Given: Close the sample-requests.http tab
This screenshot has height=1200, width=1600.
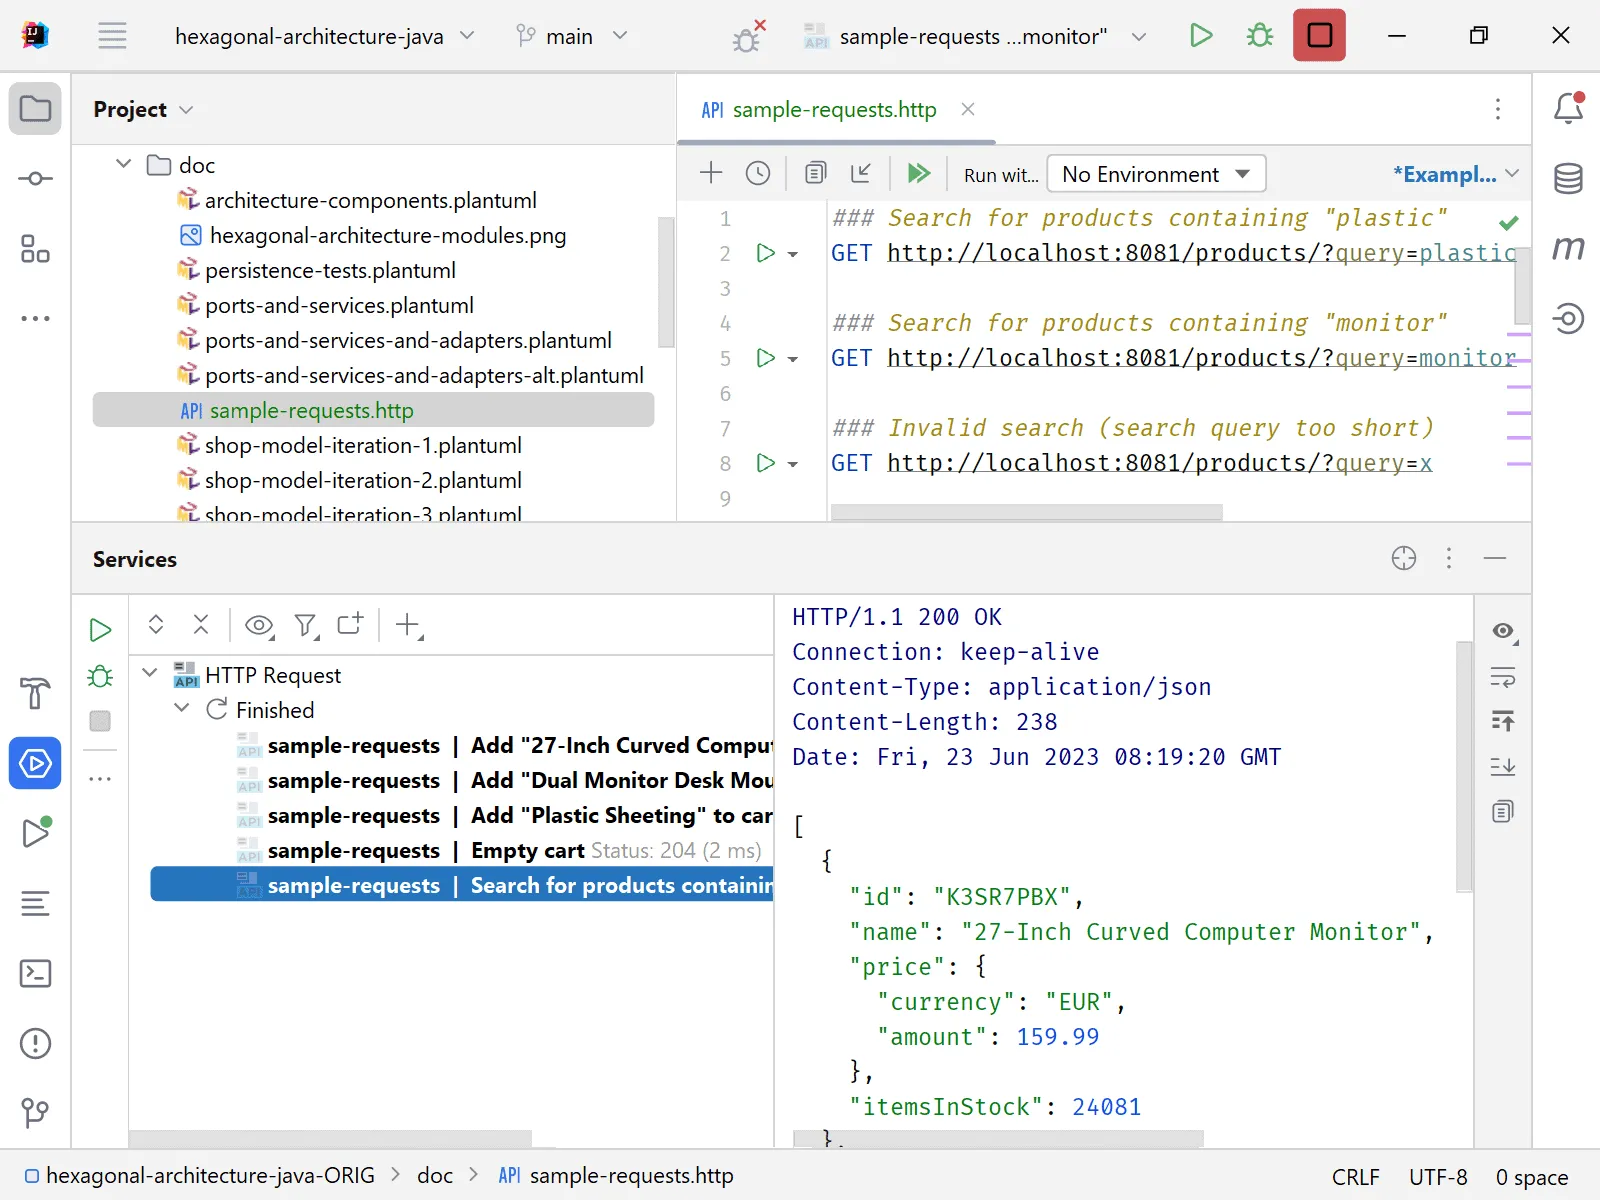Looking at the screenshot, I should click(x=968, y=109).
